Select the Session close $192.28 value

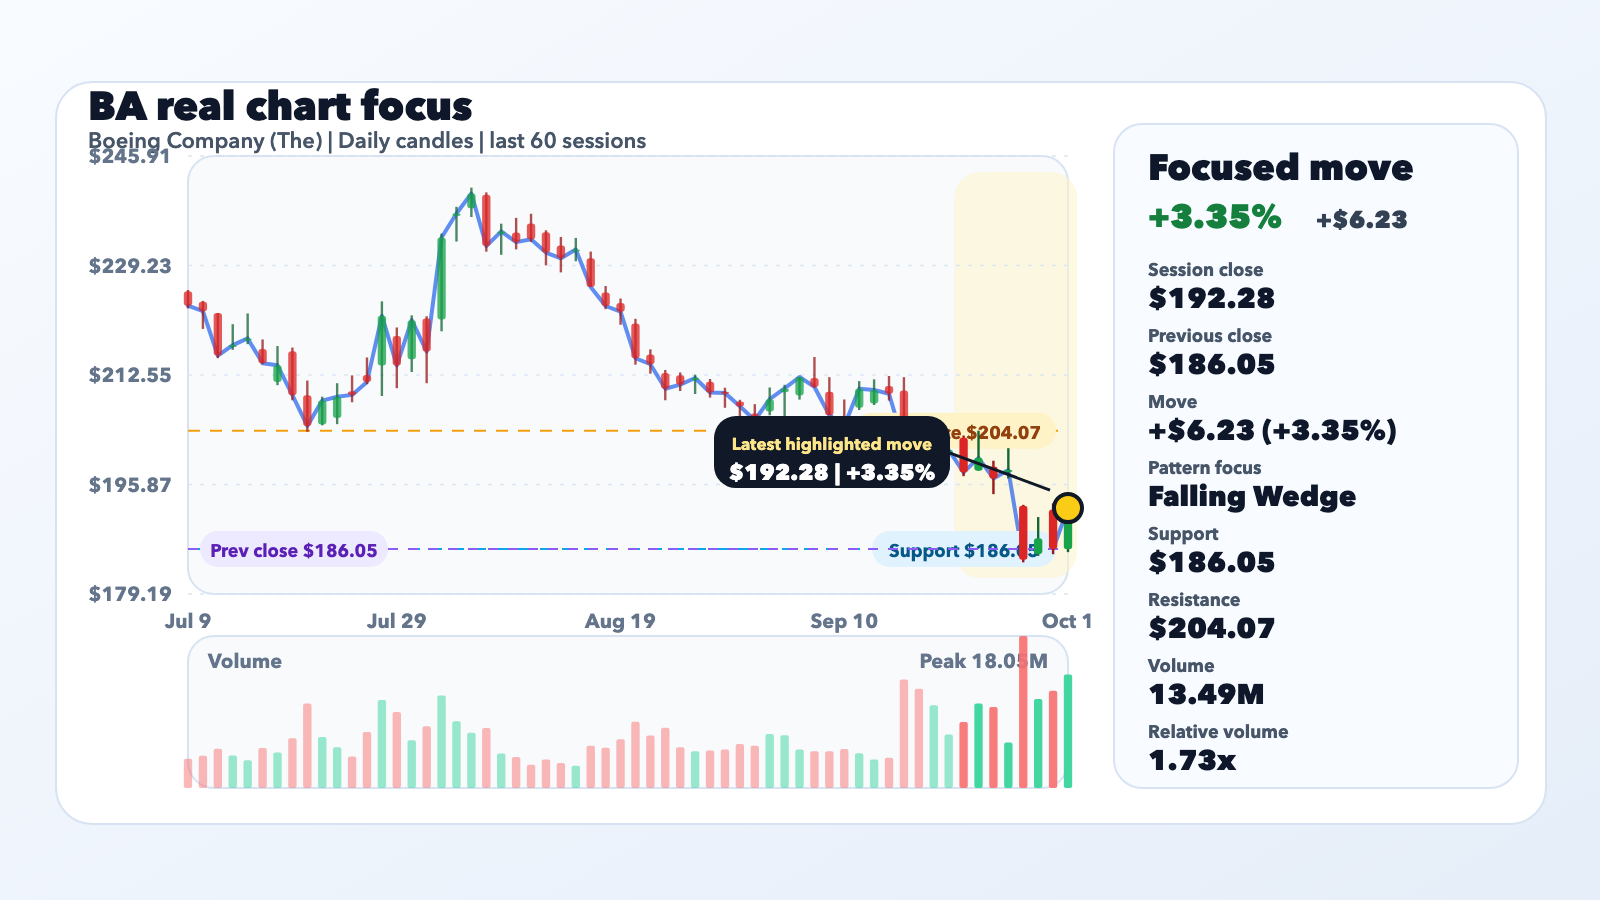tap(1211, 298)
